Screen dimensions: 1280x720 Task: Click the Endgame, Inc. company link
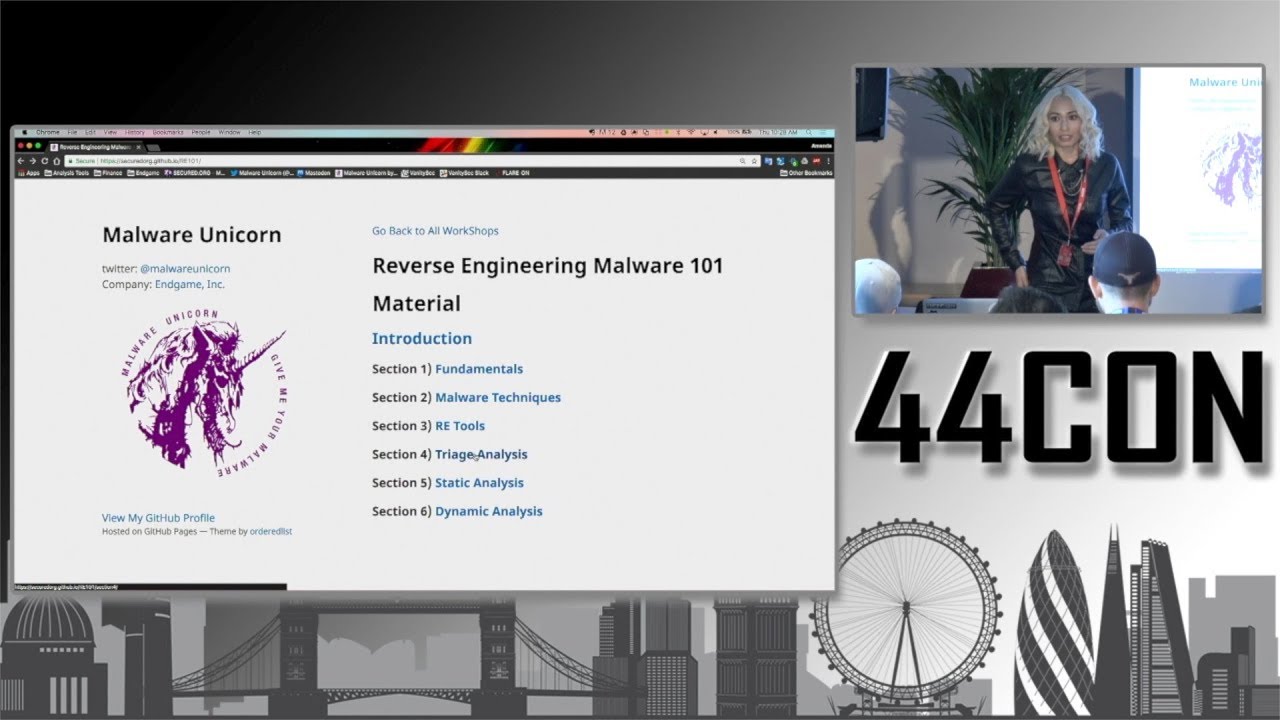190,284
